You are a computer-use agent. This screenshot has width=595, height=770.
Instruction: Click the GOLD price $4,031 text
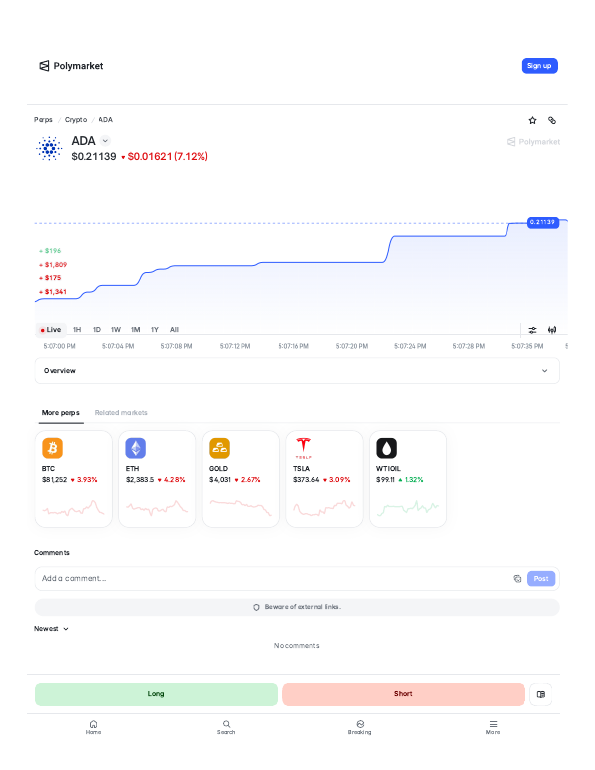tap(220, 480)
